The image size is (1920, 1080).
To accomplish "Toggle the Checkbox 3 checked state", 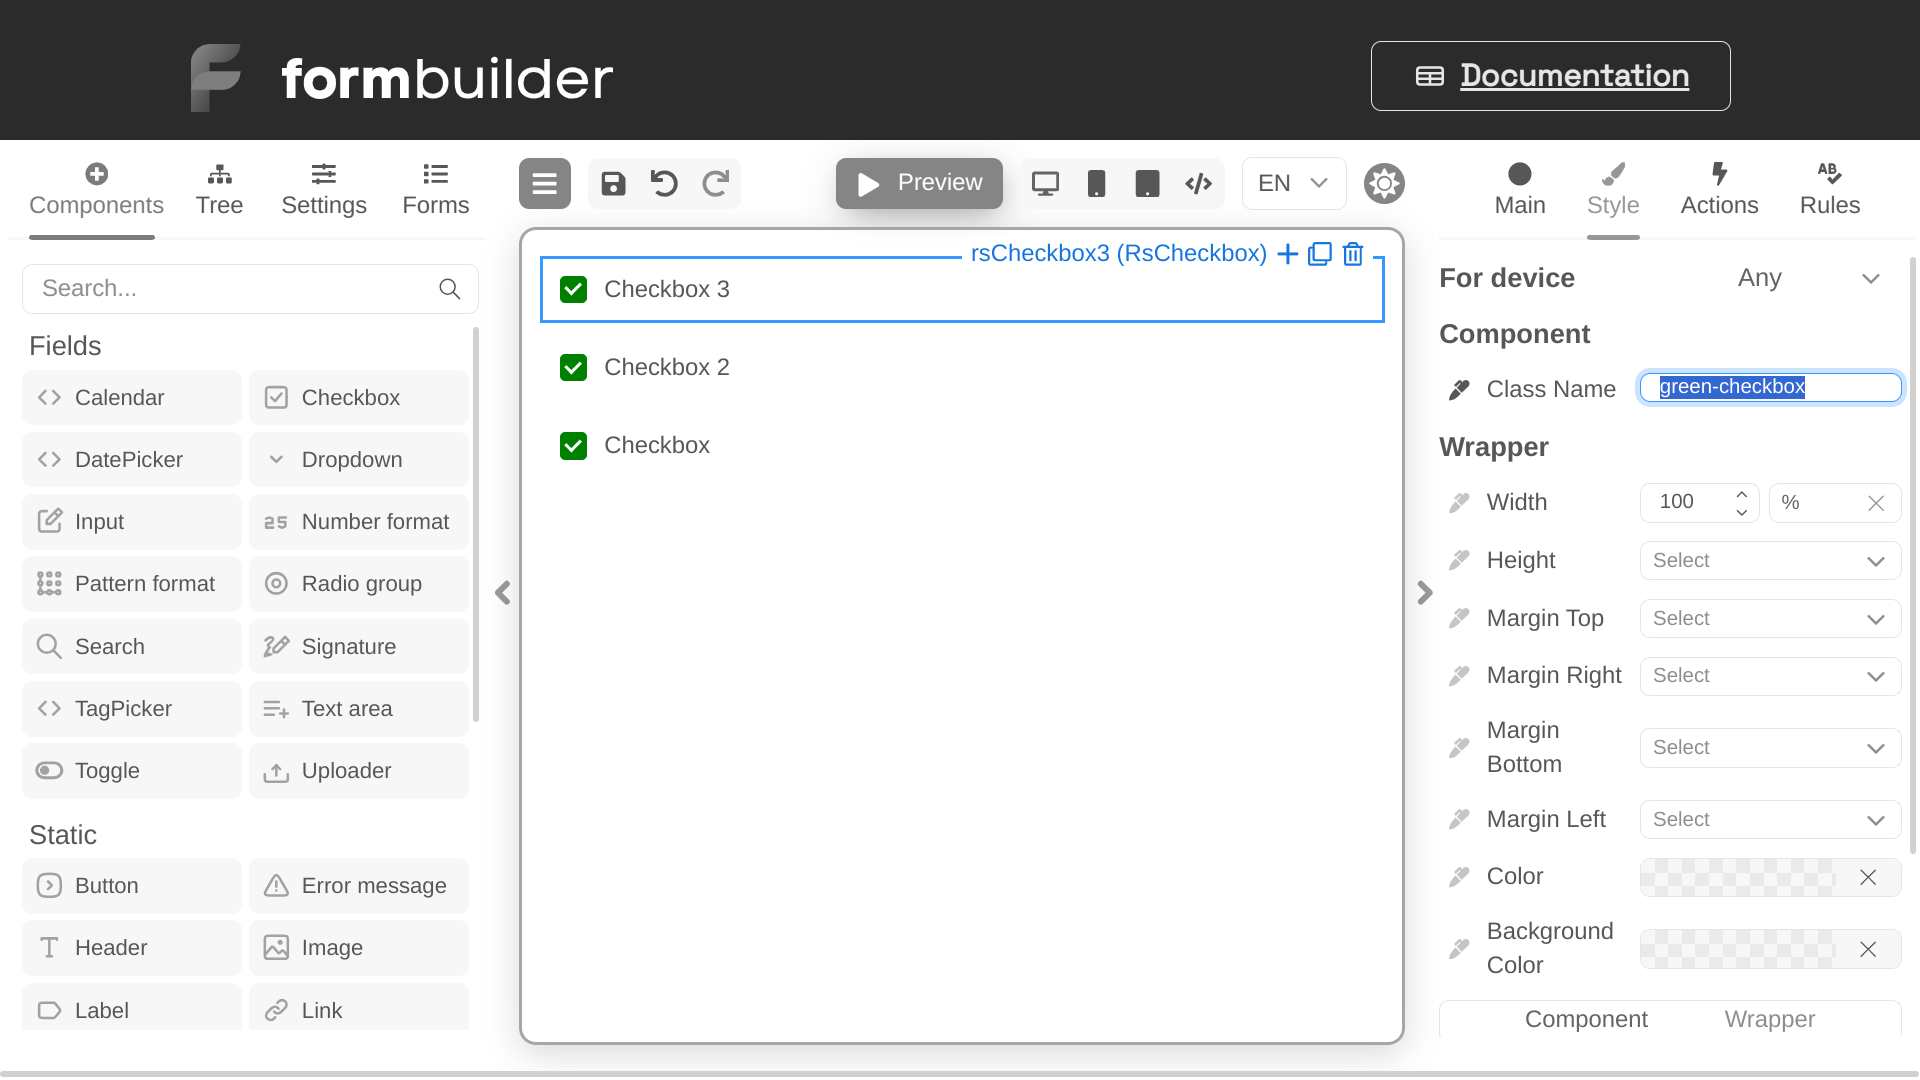I will 572,289.
